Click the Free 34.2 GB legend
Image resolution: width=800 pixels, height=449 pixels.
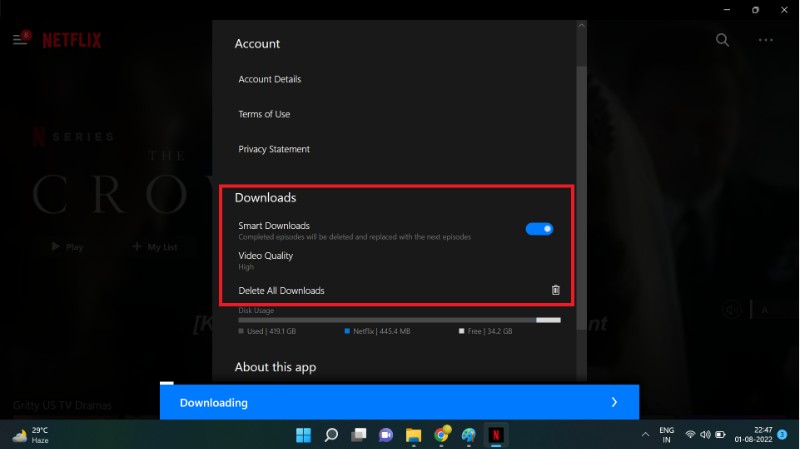[485, 331]
